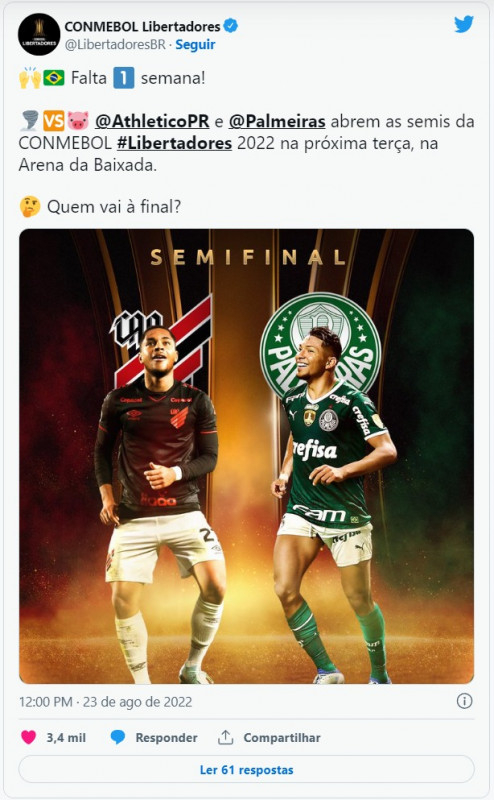The width and height of the screenshot is (494, 800).
Task: Click the Compartilhar label
Action: click(282, 738)
